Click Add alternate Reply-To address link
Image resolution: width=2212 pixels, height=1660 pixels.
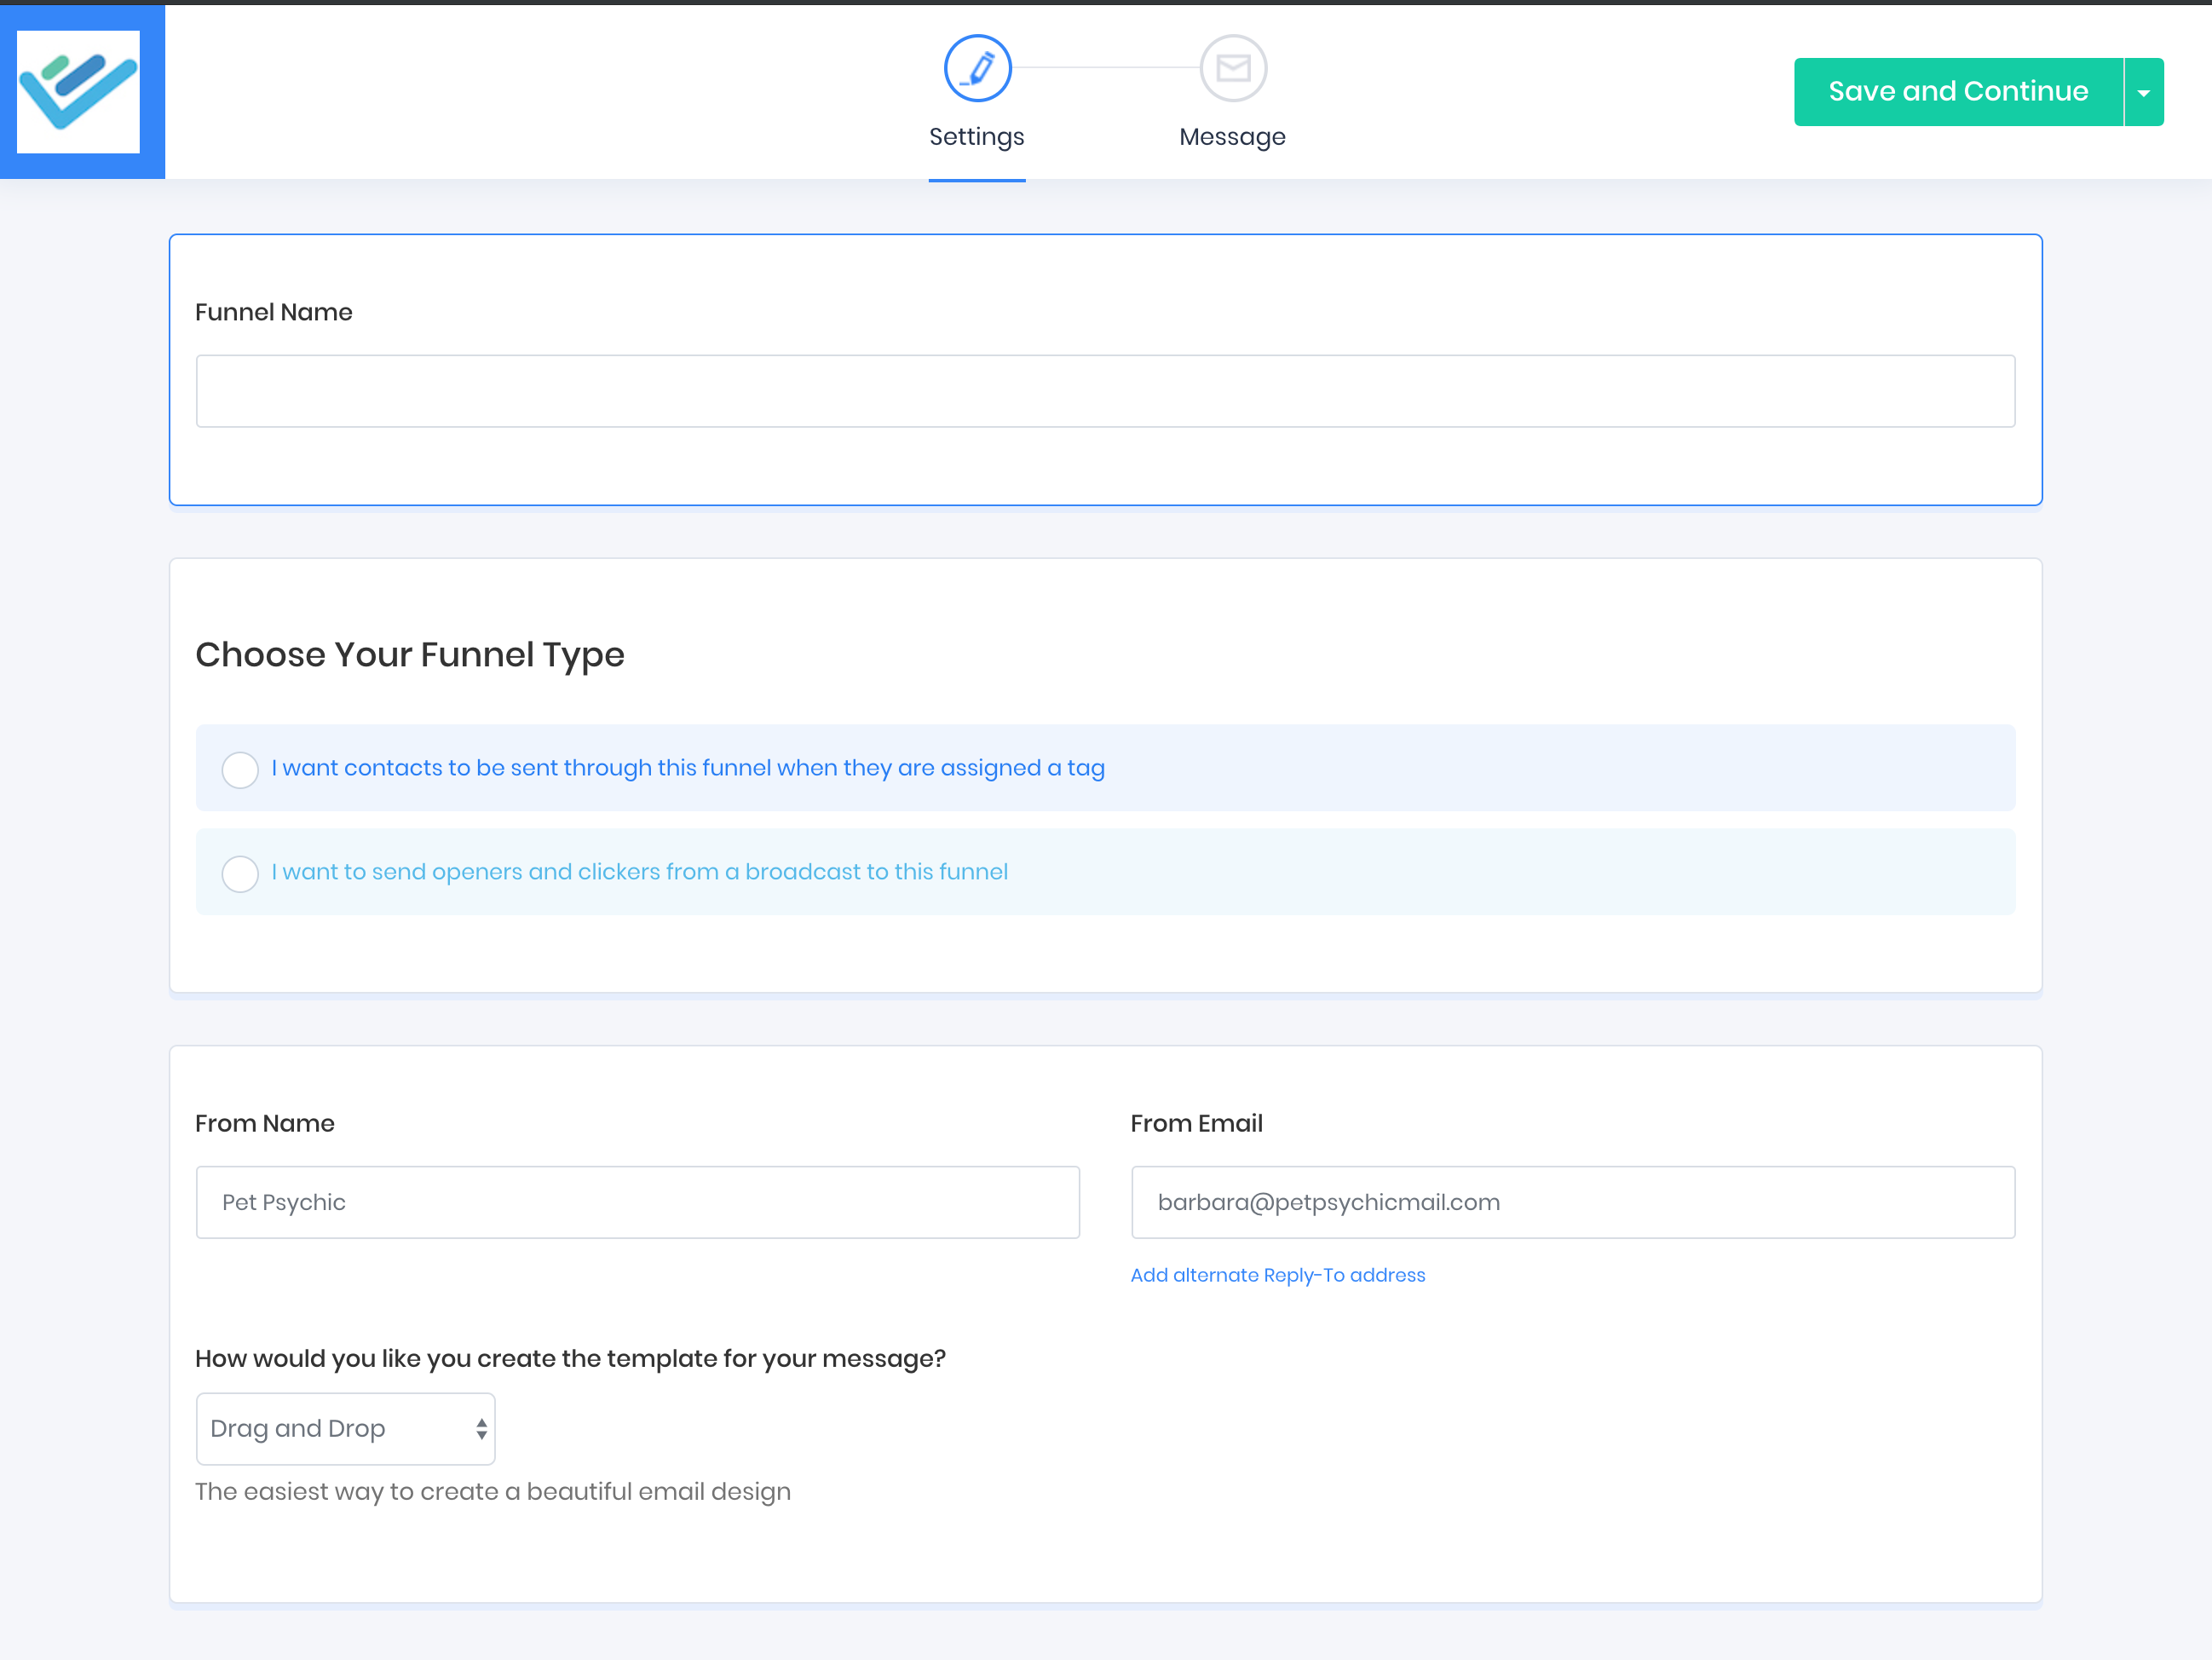1277,1275
